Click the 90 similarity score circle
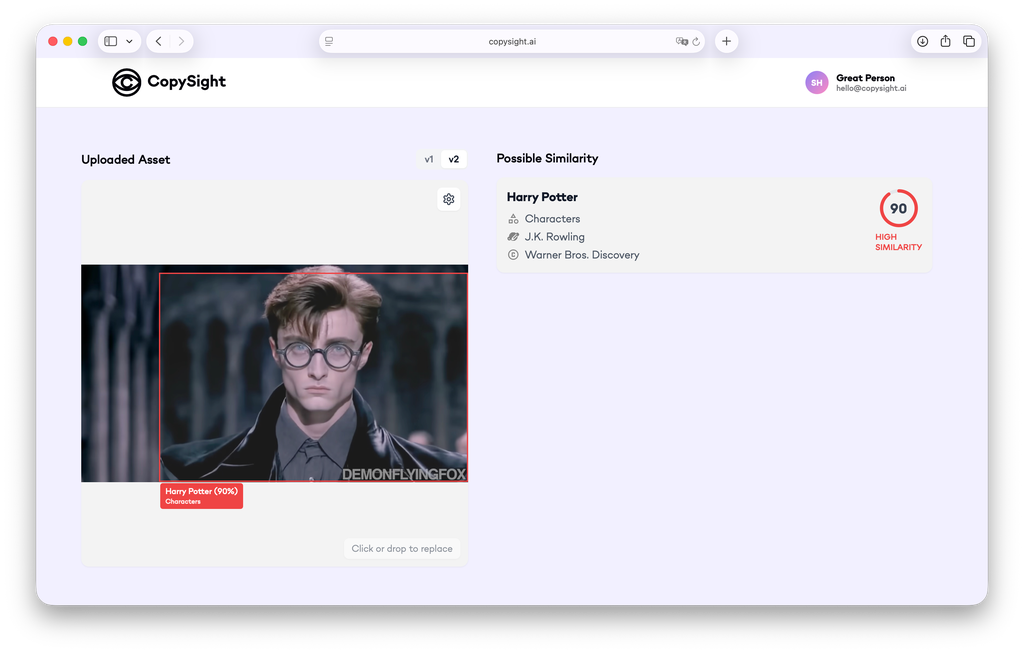Screen dimensions: 1024x653 click(x=899, y=208)
